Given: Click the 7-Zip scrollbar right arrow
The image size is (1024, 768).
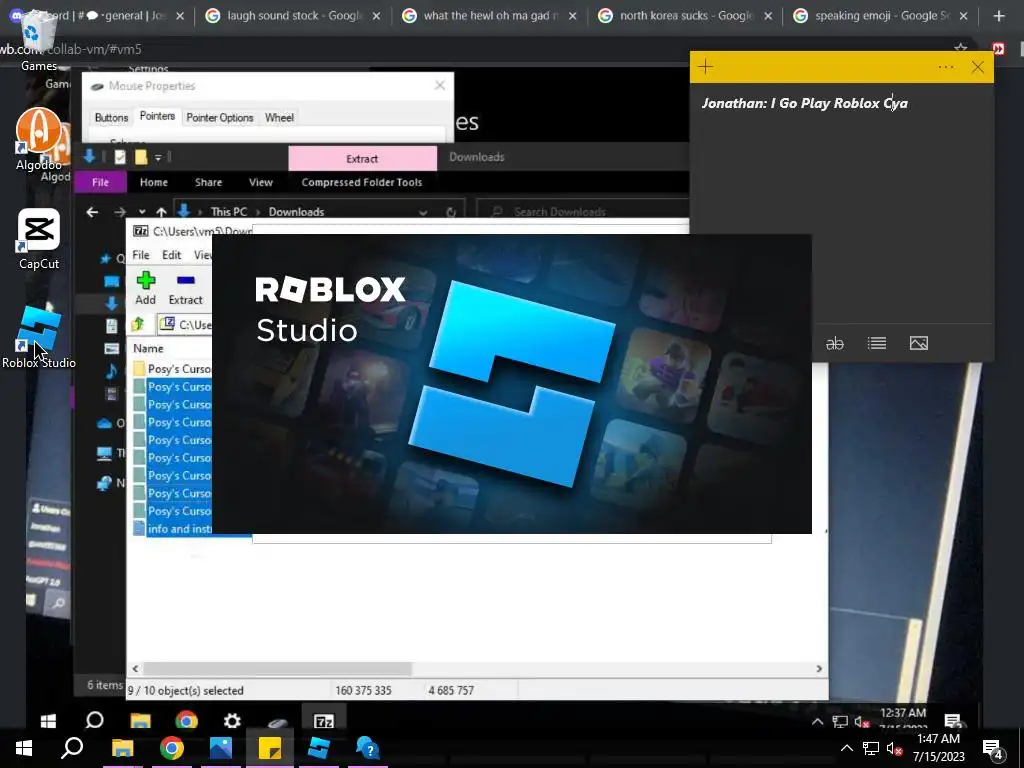Looking at the screenshot, I should pos(819,669).
